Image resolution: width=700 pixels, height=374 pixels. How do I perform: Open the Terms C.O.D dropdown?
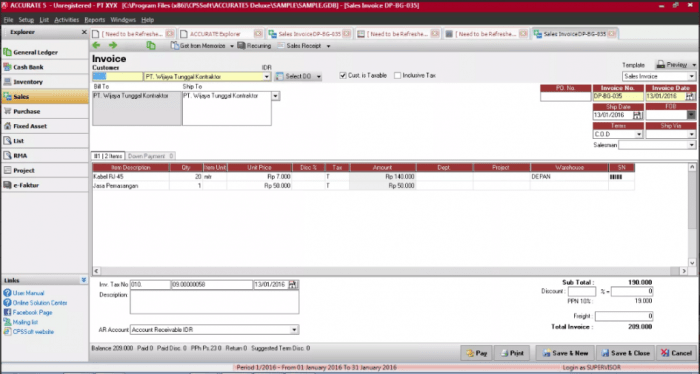point(639,134)
